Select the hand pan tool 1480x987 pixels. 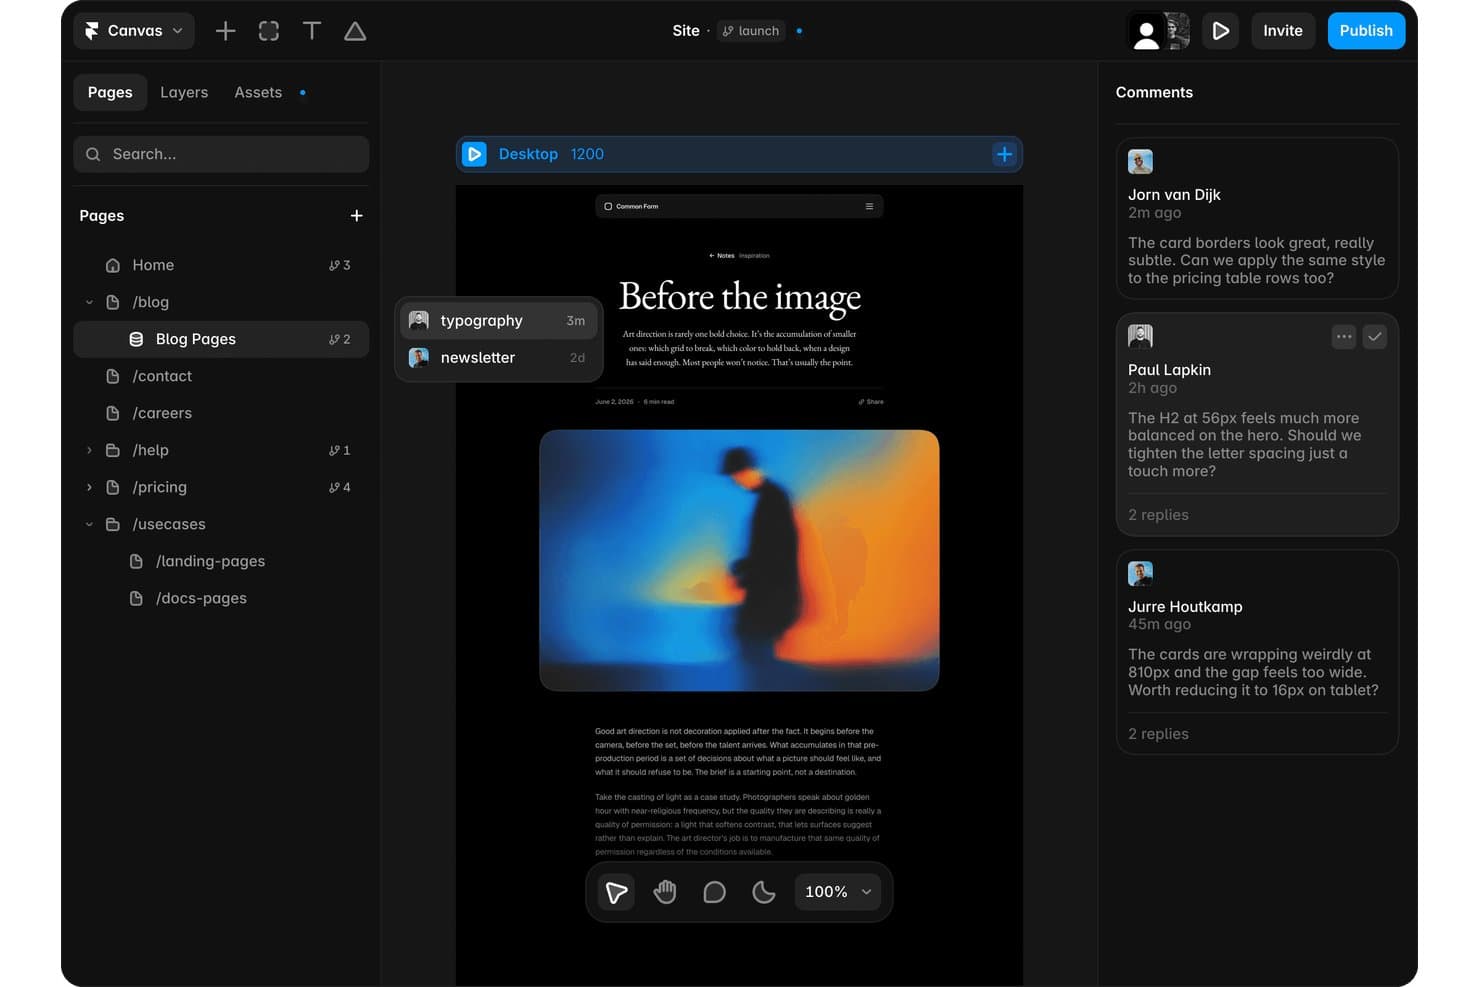665,892
